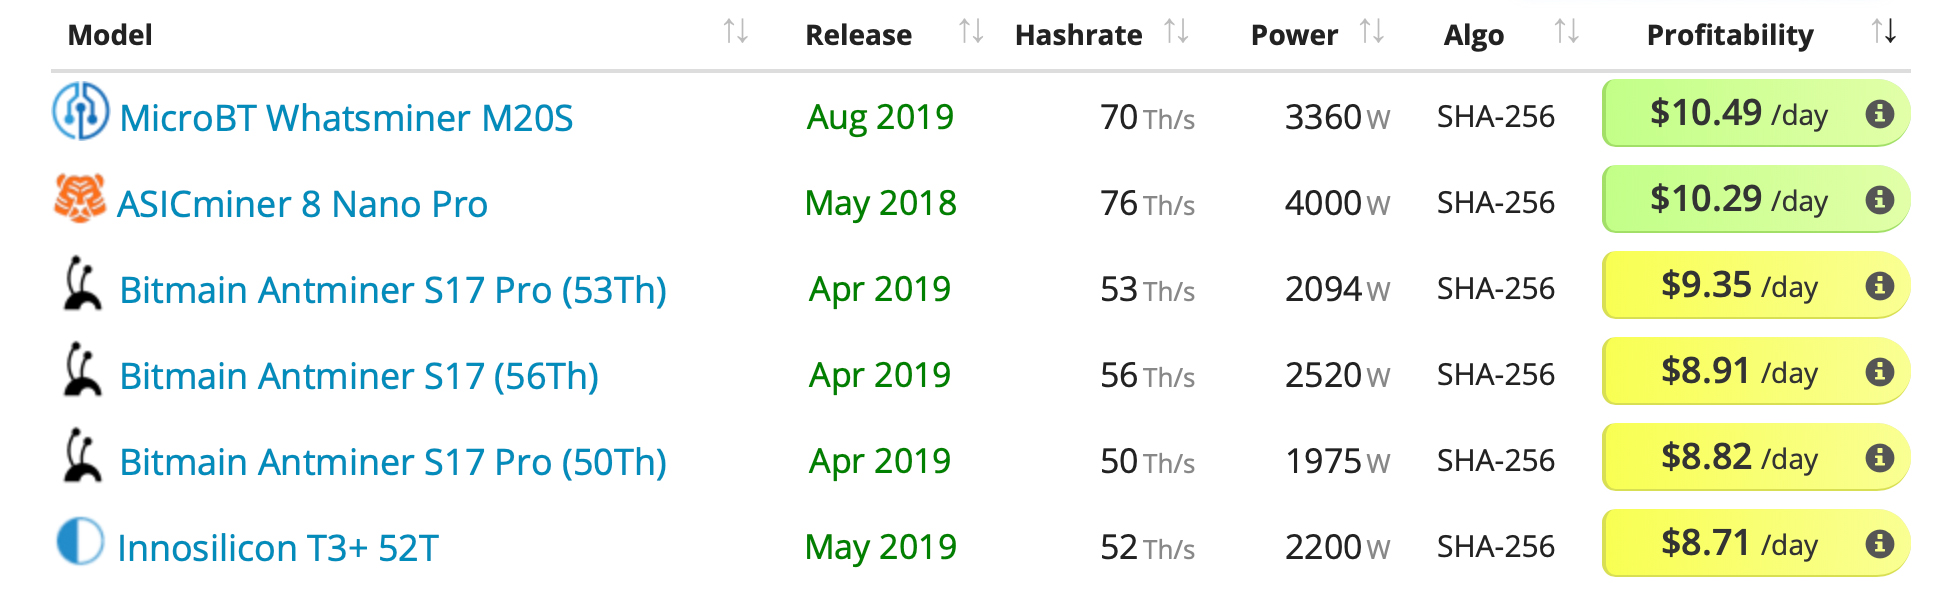The image size is (1950, 600).
Task: Open Bitmain Antminer S17 Pro (53Th) link
Action: point(392,290)
